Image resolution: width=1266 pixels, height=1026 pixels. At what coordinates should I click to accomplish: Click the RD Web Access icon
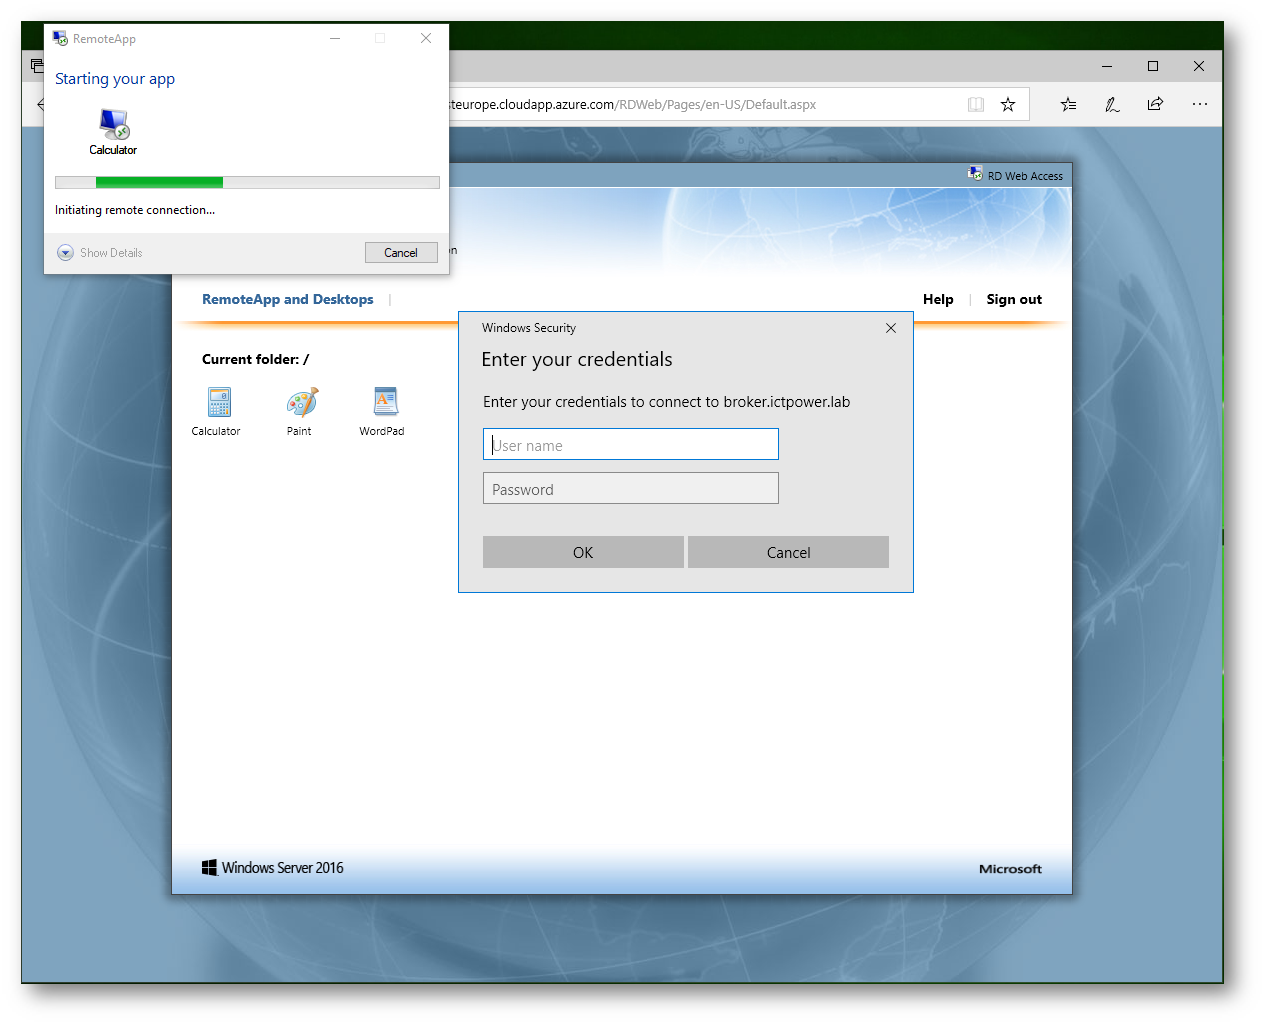(975, 174)
